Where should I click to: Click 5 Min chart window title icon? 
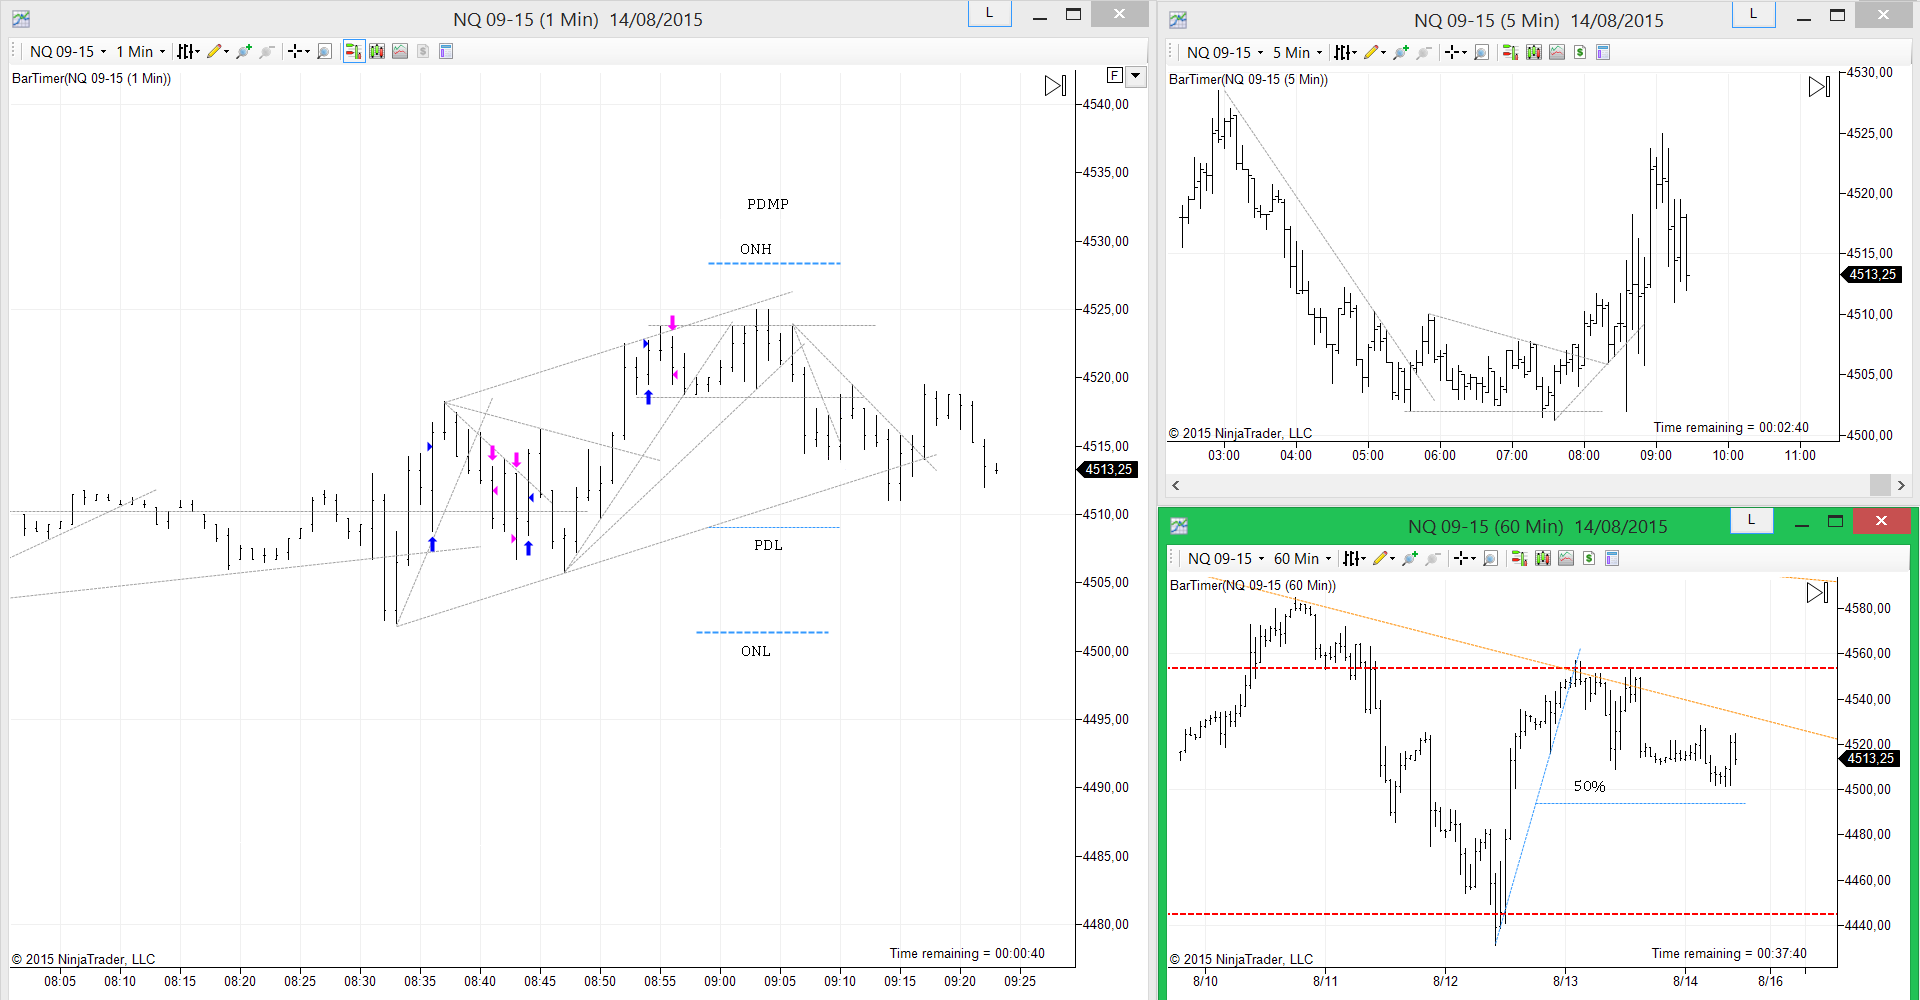pyautogui.click(x=1178, y=20)
